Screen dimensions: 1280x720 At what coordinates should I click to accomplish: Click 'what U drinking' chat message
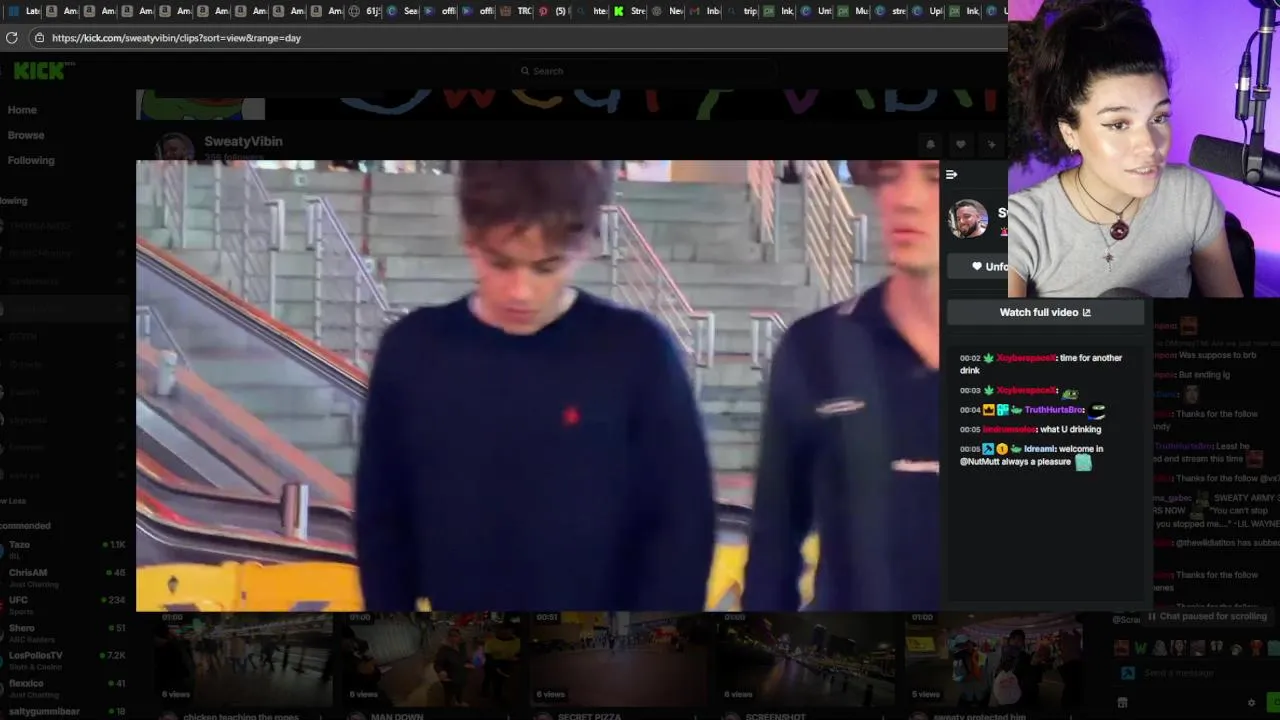pyautogui.click(x=1071, y=430)
